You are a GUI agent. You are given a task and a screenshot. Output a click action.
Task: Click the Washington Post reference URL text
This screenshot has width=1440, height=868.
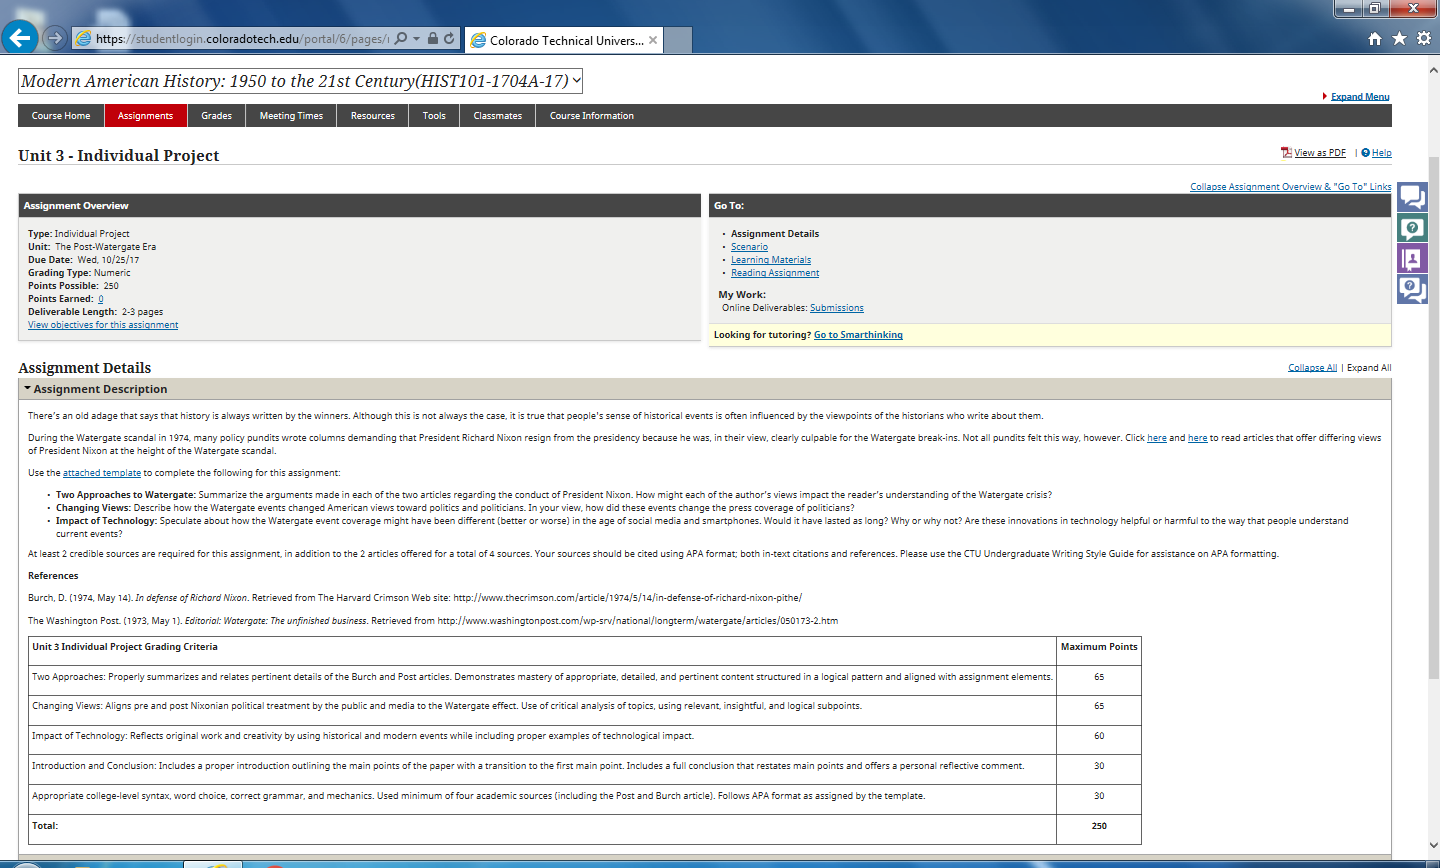coord(638,621)
